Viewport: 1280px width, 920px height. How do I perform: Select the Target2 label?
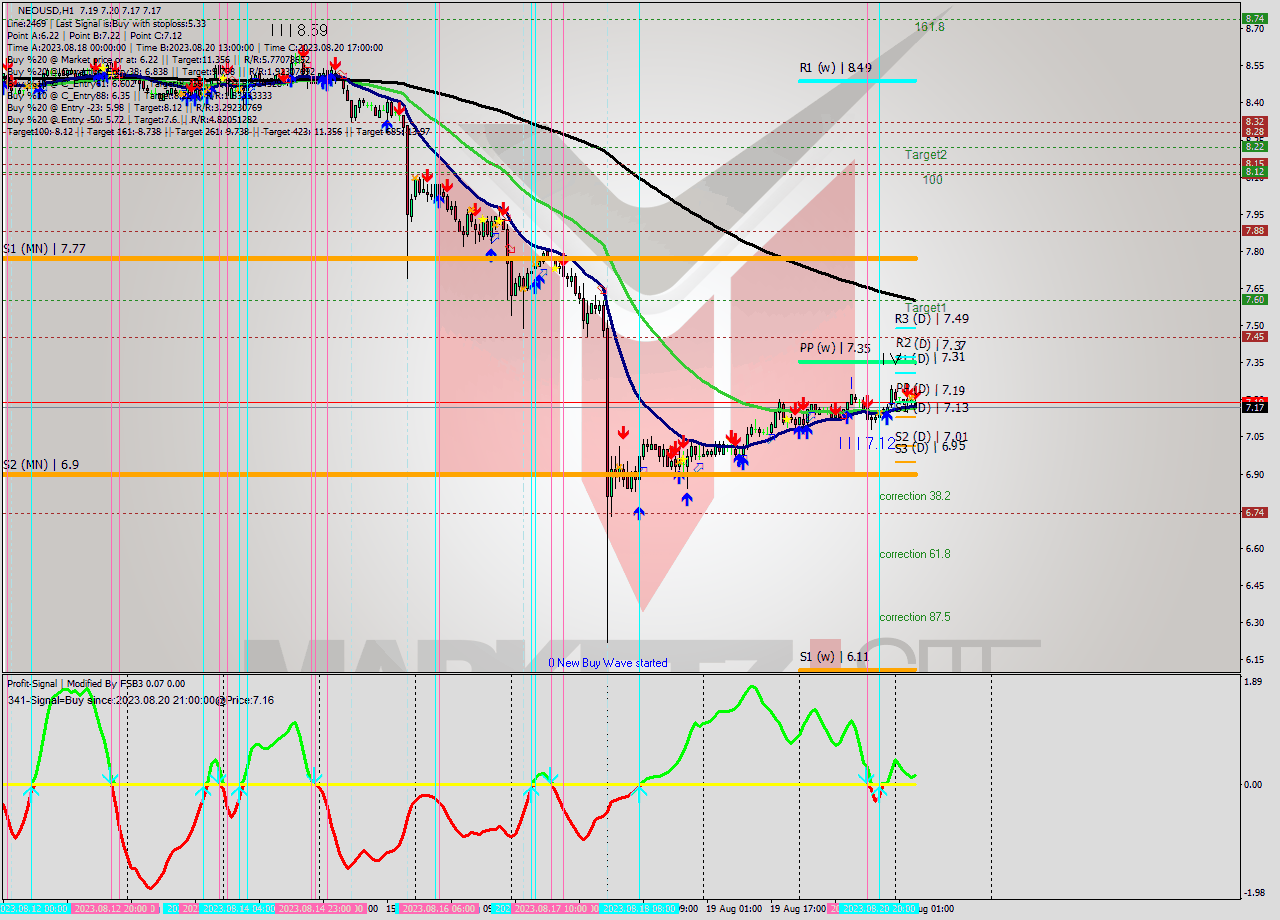point(926,155)
